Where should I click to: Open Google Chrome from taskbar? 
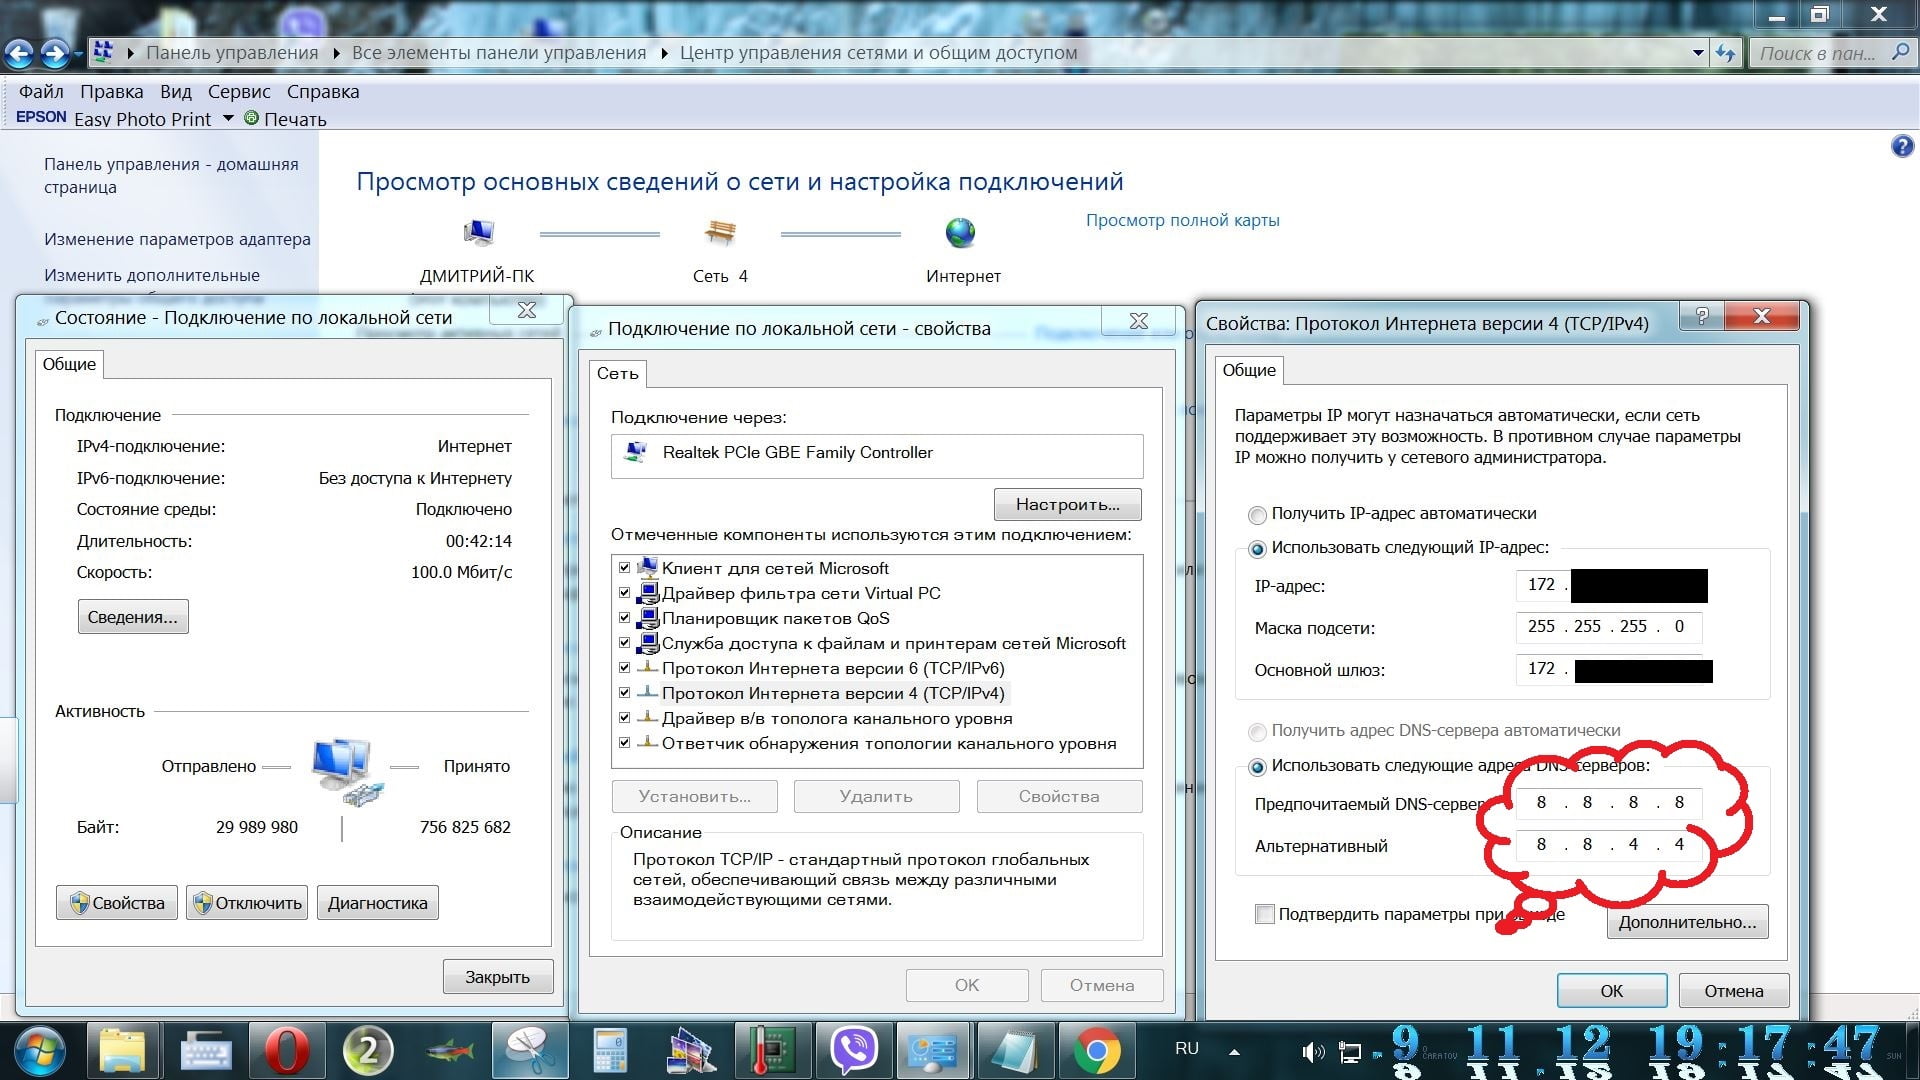coord(1096,1051)
